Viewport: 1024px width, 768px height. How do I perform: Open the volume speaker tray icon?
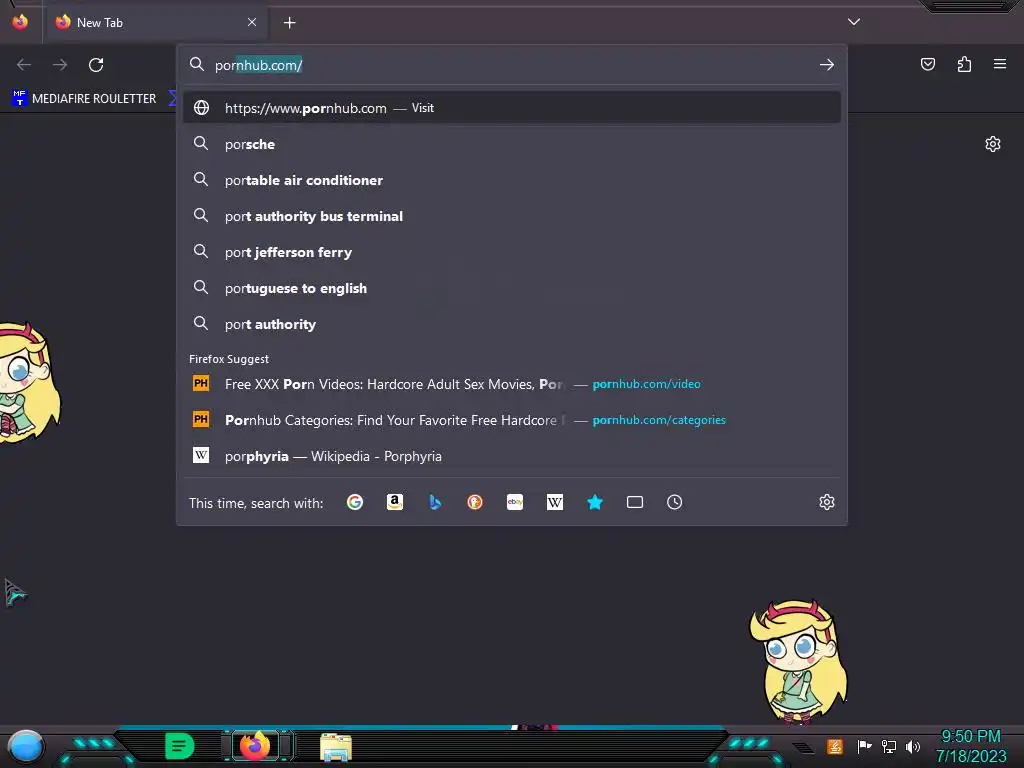[912, 746]
